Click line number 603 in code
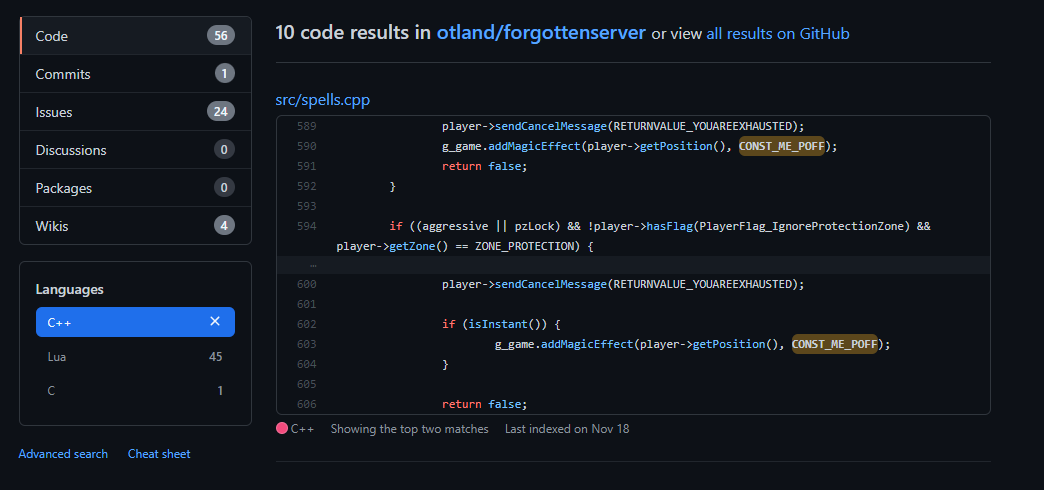Viewport: 1044px width, 490px height. (x=307, y=344)
